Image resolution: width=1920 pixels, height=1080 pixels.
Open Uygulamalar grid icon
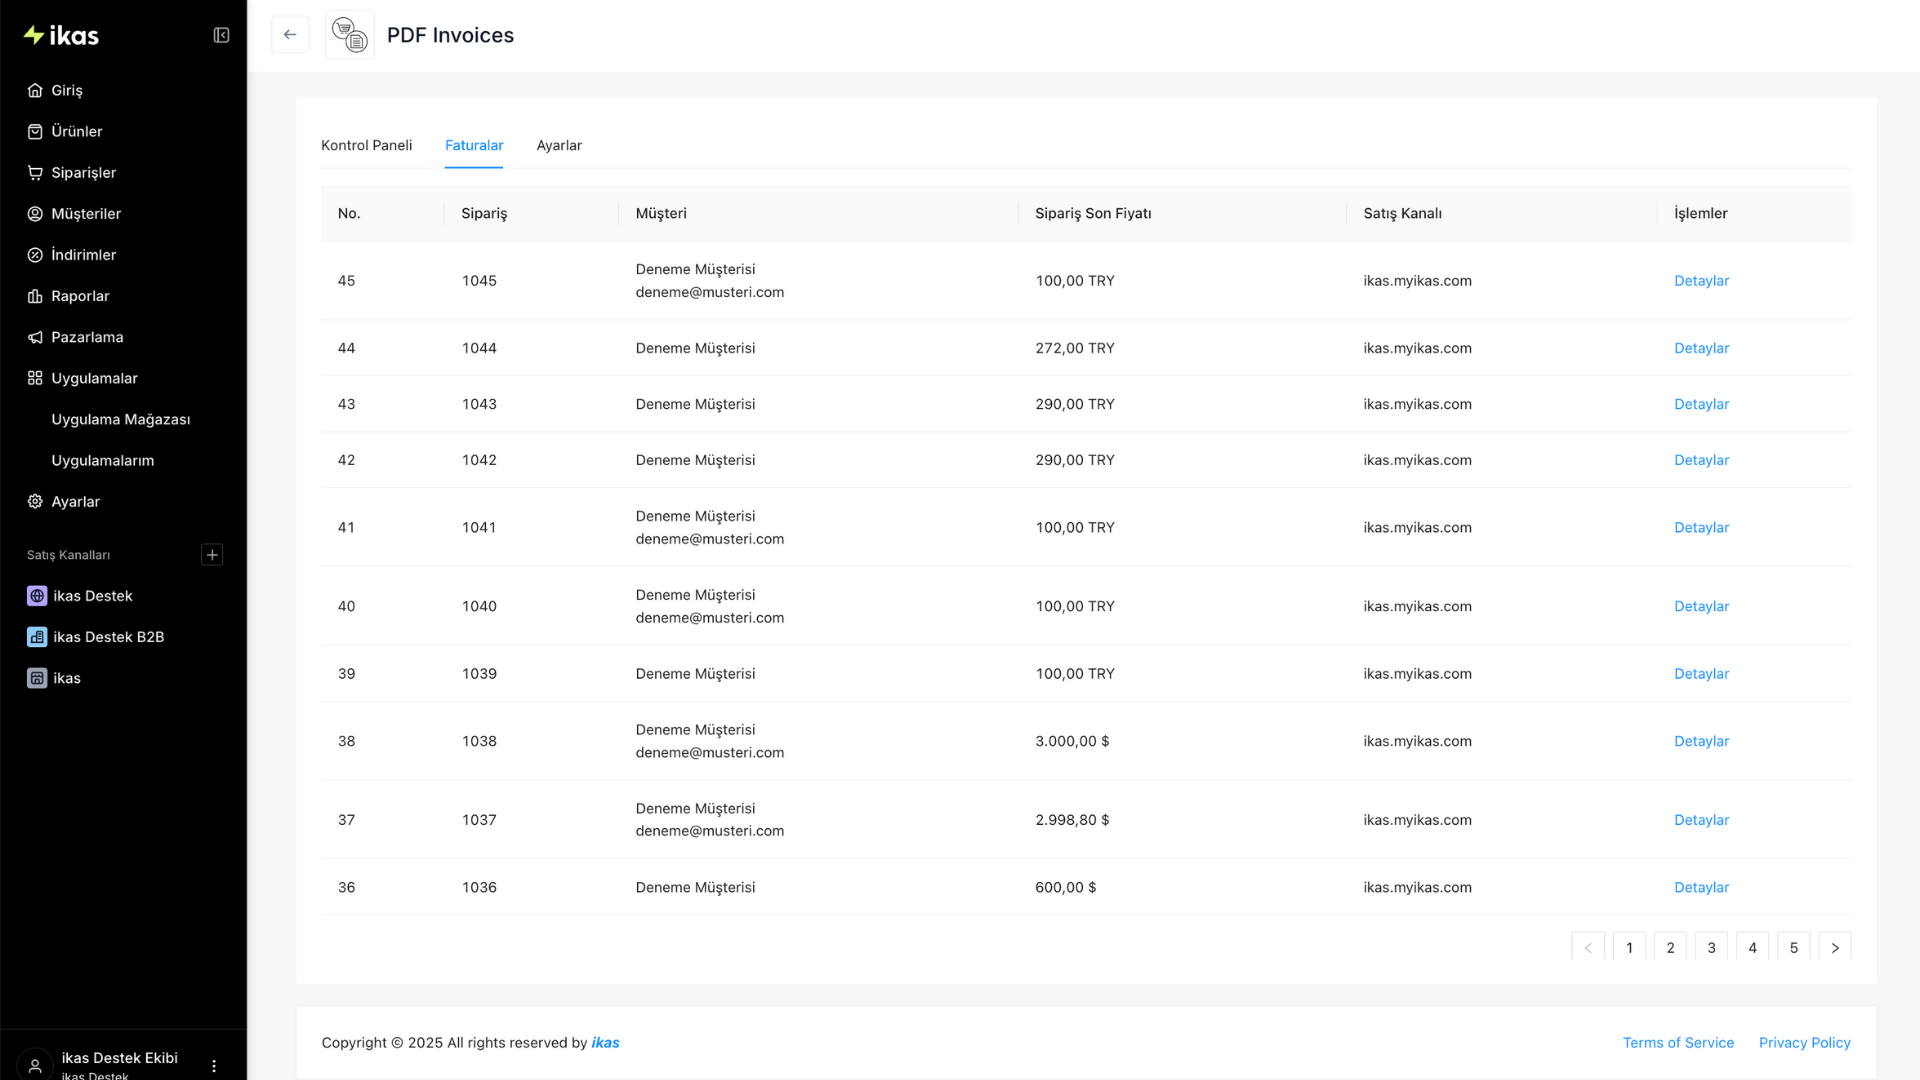[35, 378]
